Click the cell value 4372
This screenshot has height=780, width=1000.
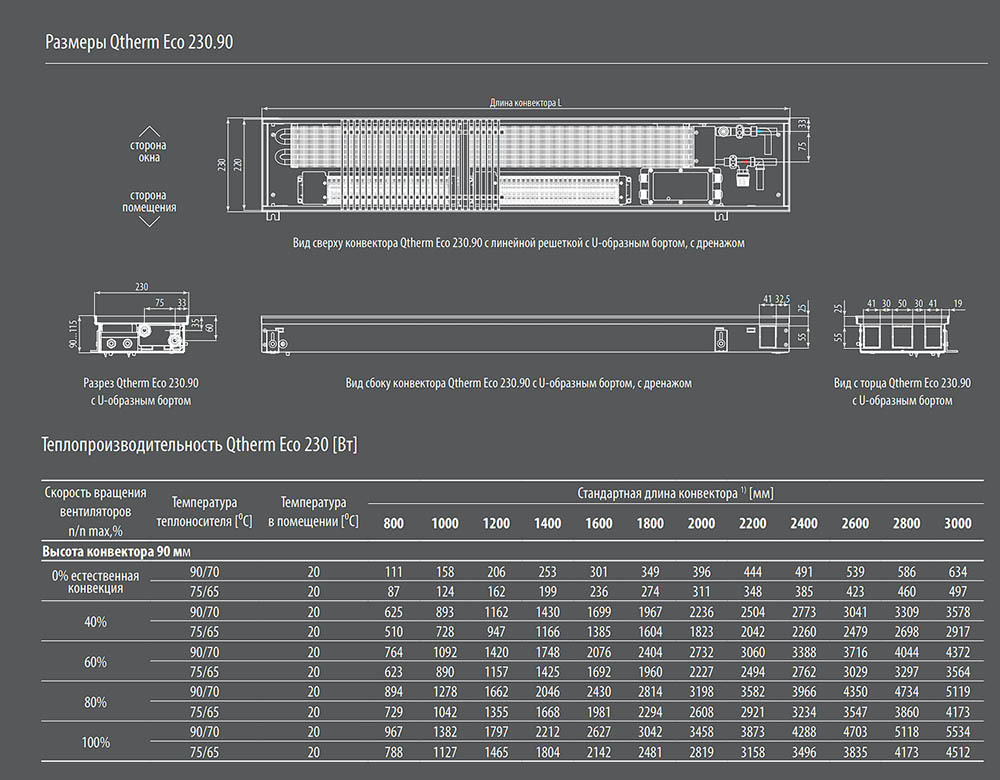coord(958,652)
